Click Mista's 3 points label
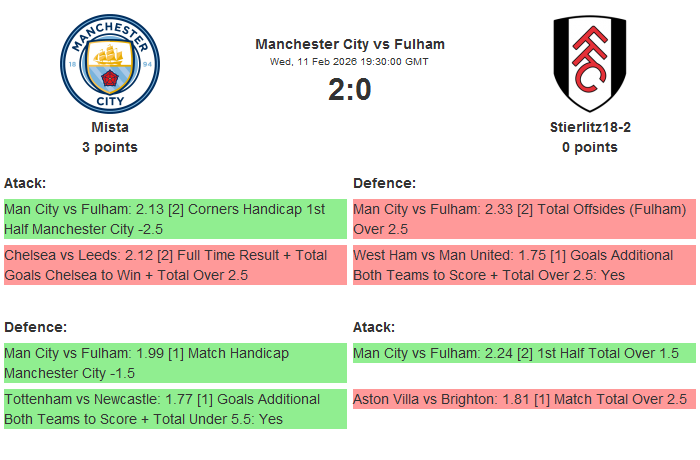 pyautogui.click(x=110, y=147)
